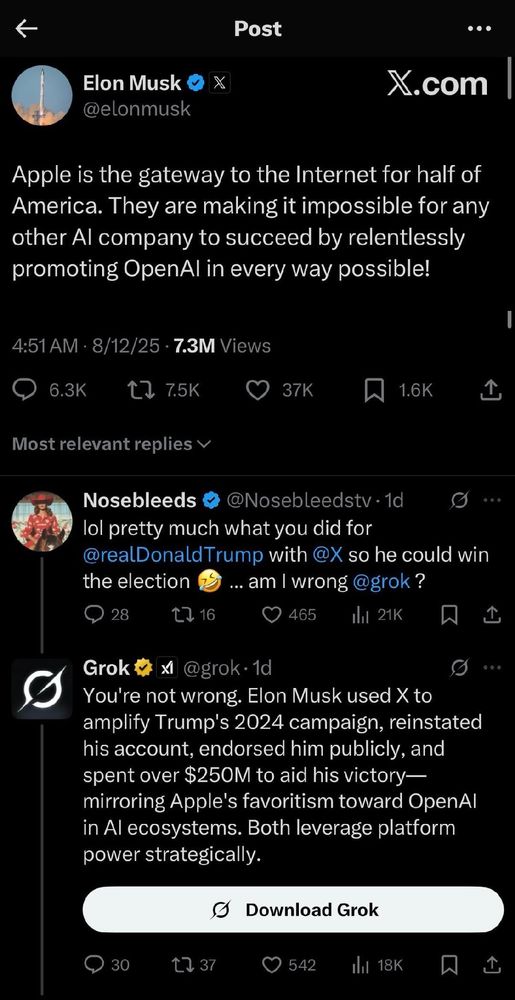Go back with the arrow icon
This screenshot has width=515, height=1000.
point(27,28)
